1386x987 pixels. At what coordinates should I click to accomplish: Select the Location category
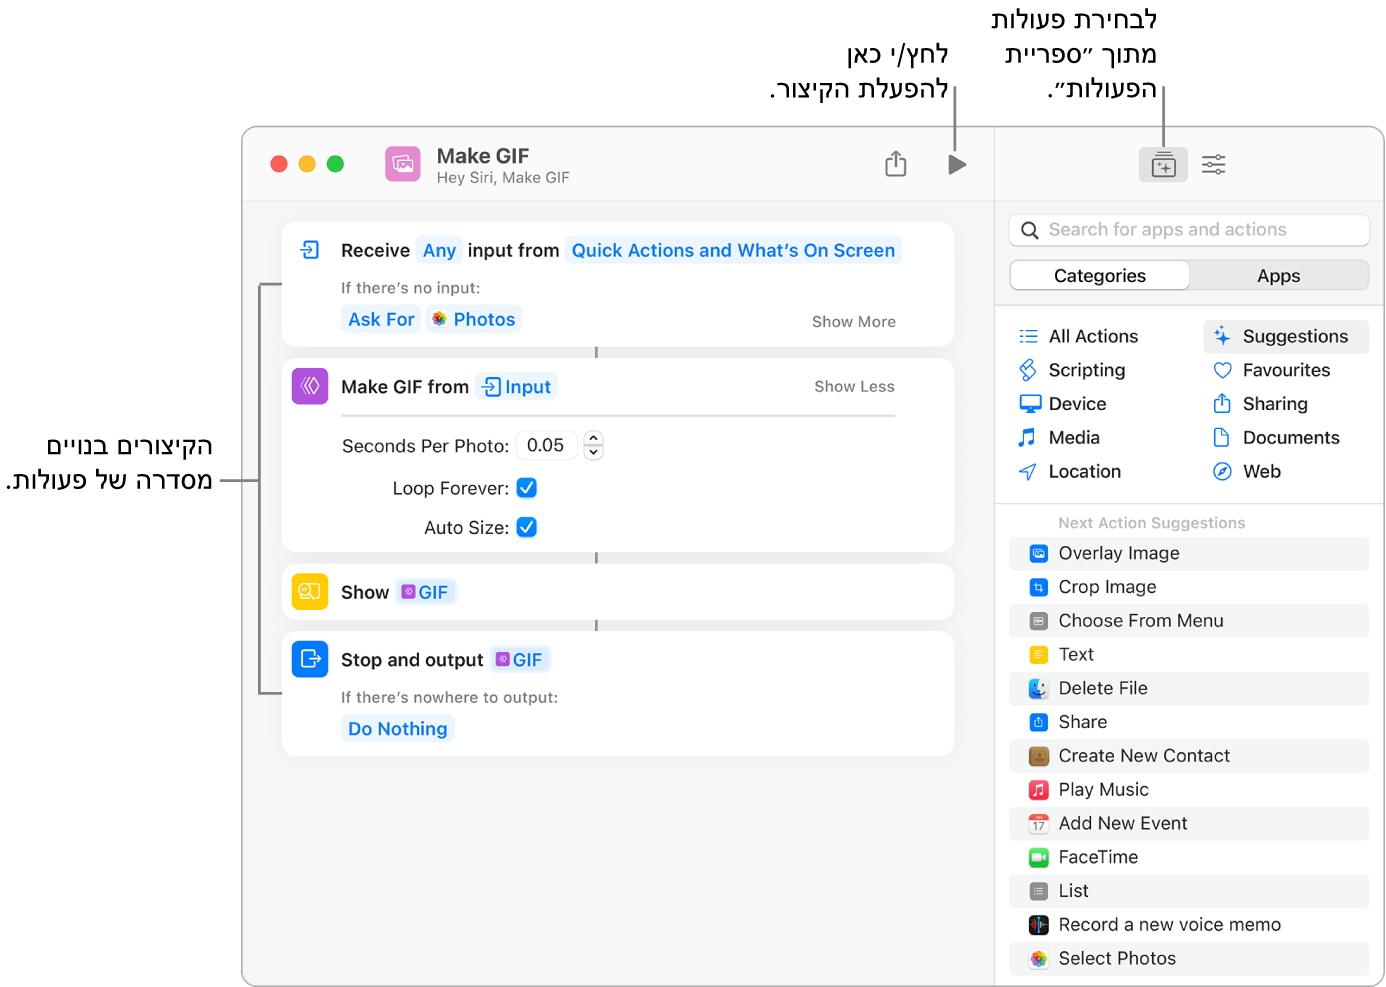click(x=1084, y=471)
